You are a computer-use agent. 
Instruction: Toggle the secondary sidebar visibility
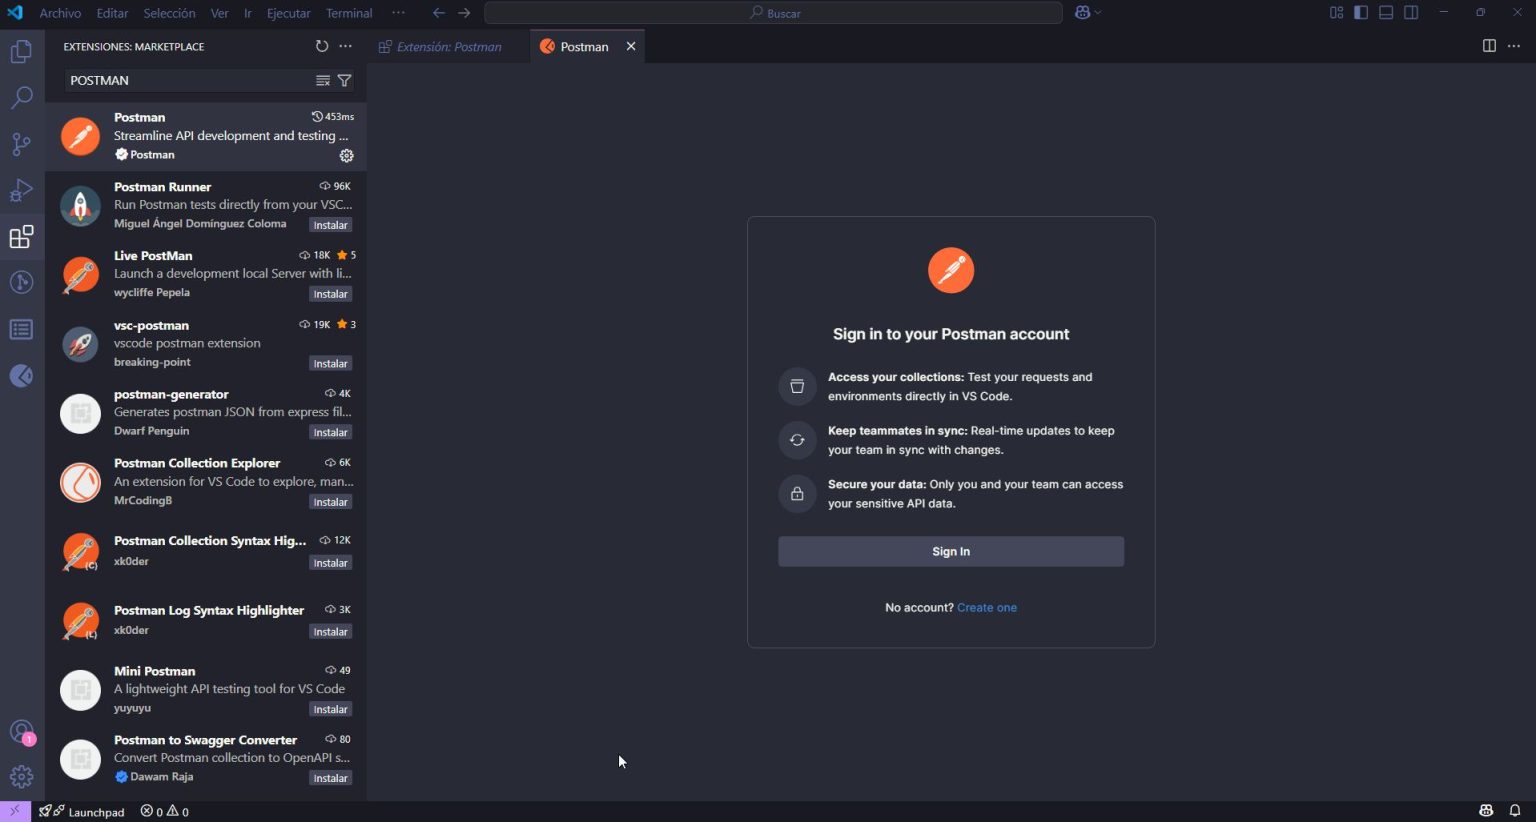(1411, 13)
